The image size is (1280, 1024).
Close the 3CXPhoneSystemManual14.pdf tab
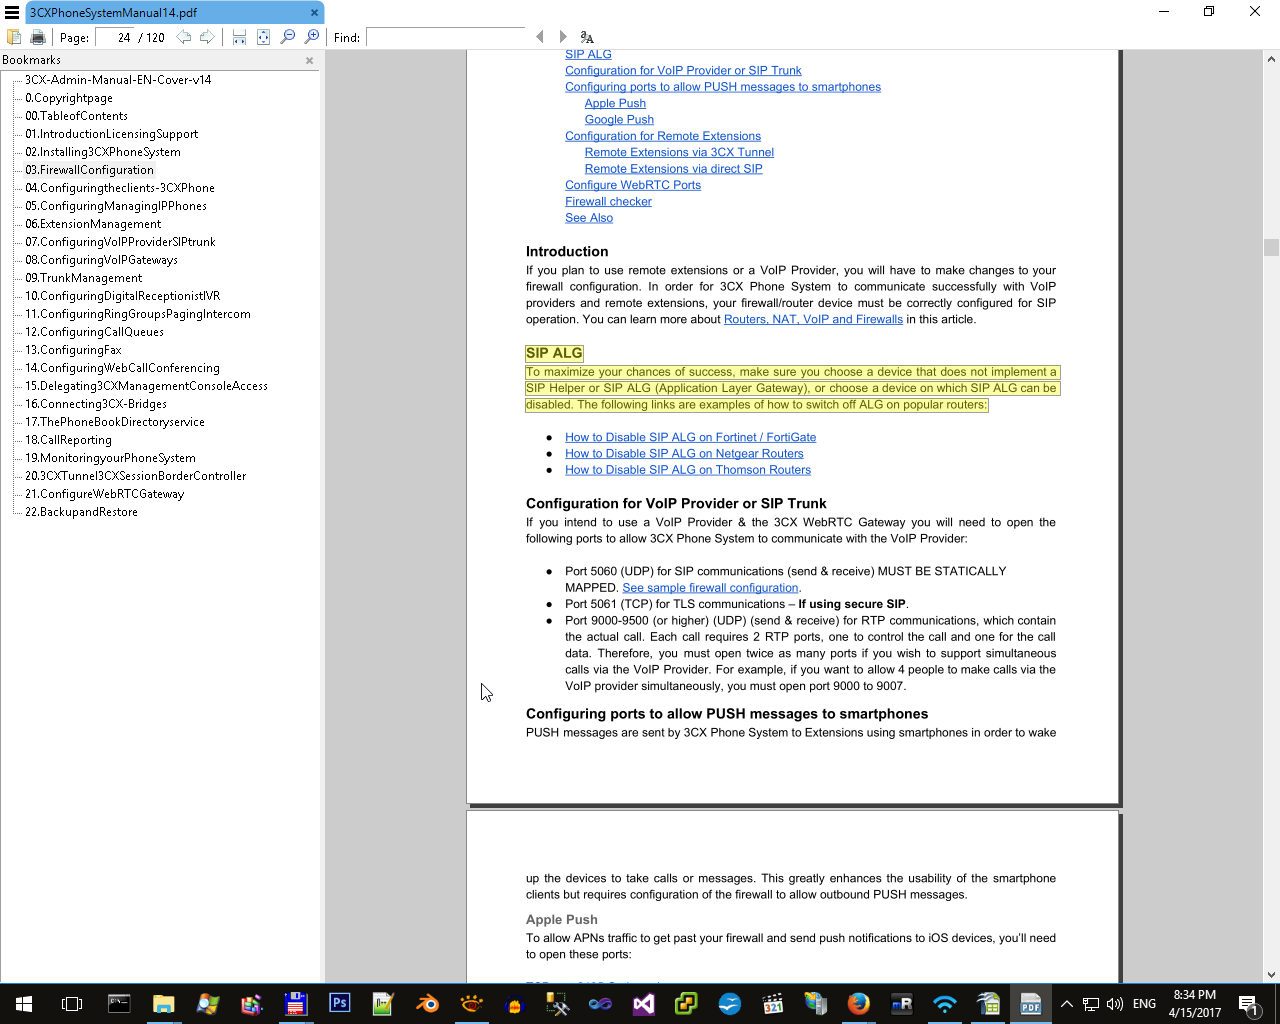(x=314, y=13)
